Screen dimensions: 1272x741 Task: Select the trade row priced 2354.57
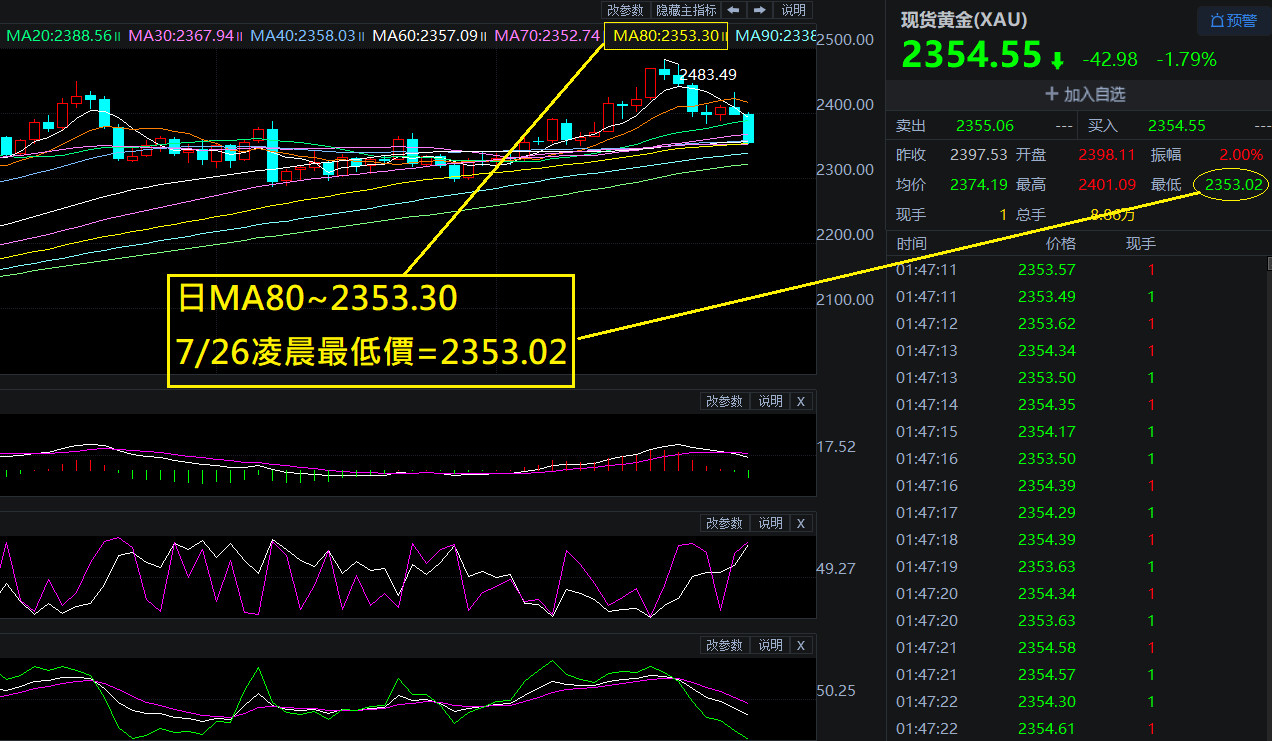point(1079,675)
